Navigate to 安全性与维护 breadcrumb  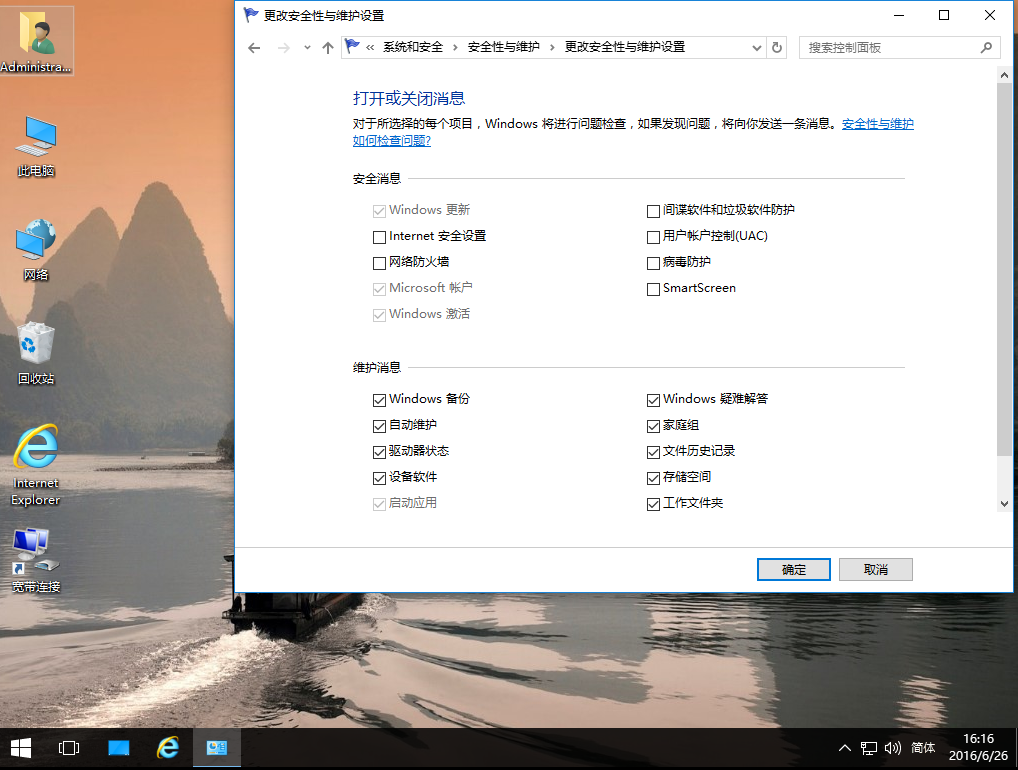tap(504, 47)
